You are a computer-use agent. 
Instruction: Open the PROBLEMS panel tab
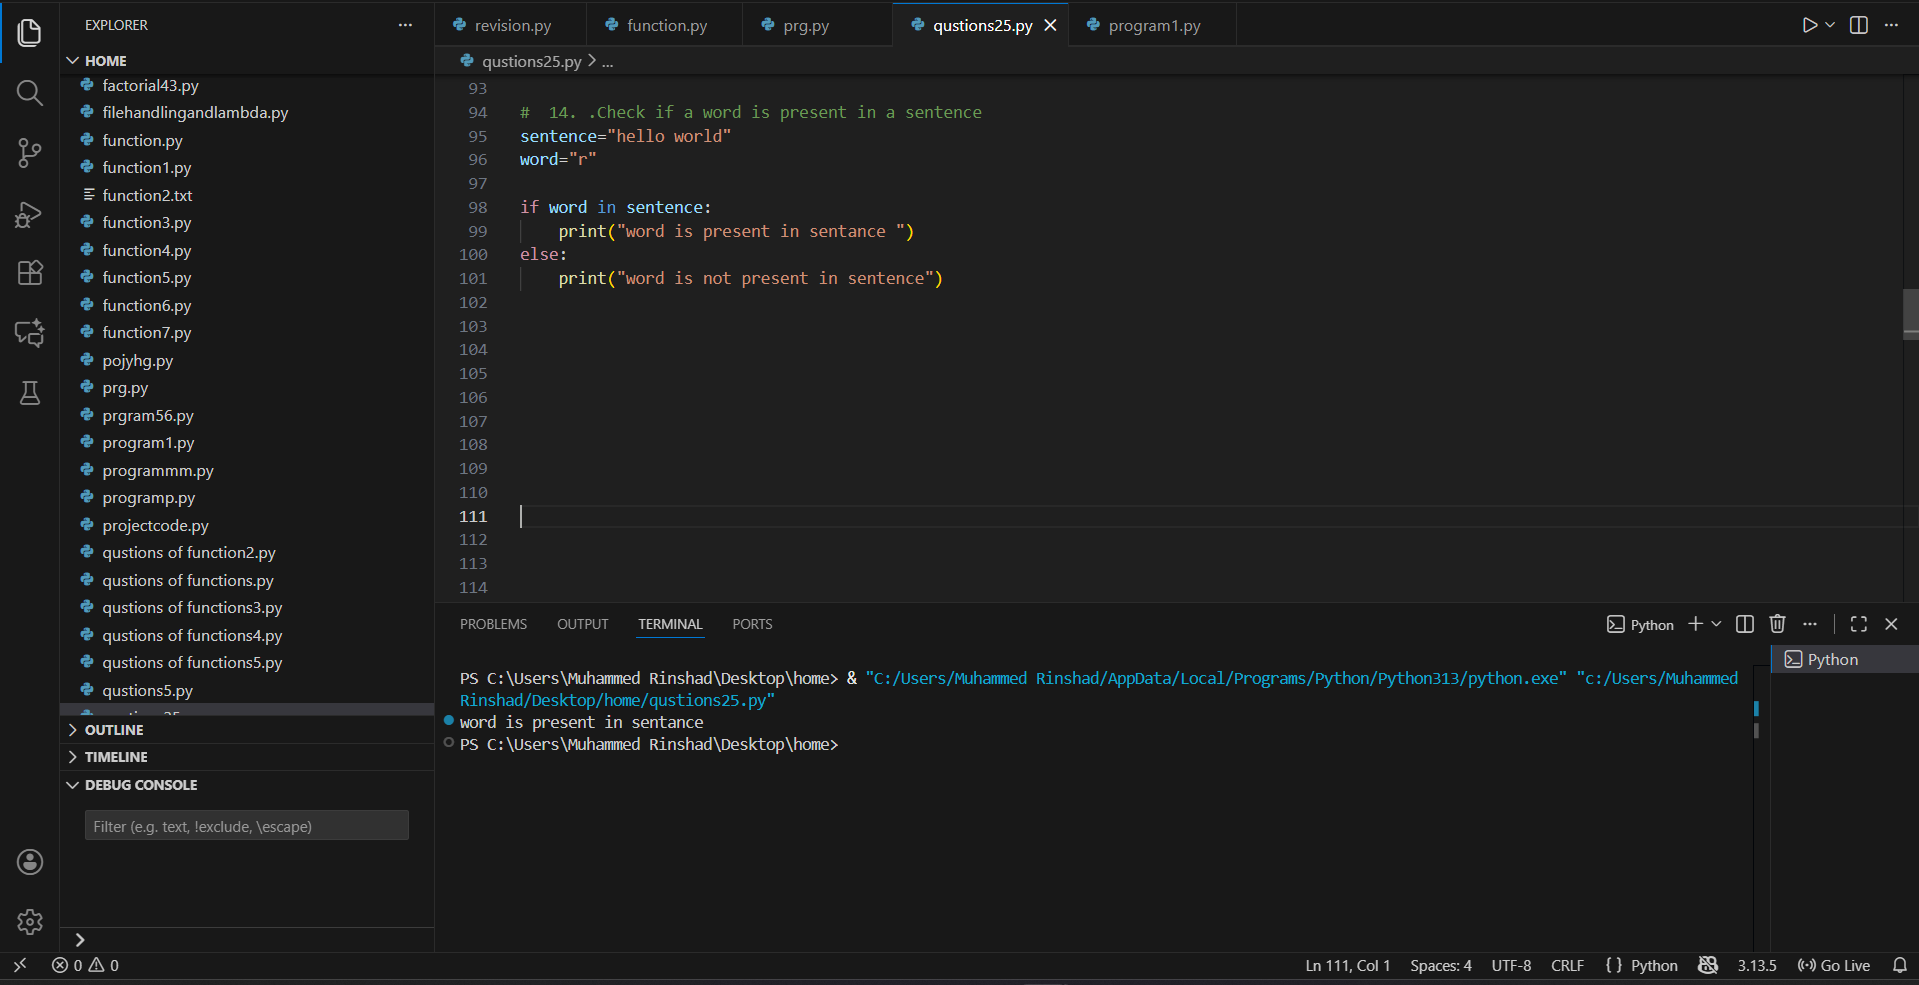pyautogui.click(x=492, y=623)
